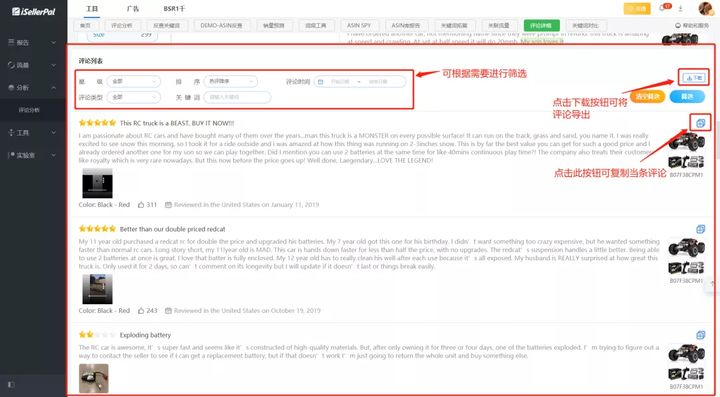Click product image beside 'Better than' review
The image size is (720, 397).
click(x=686, y=257)
